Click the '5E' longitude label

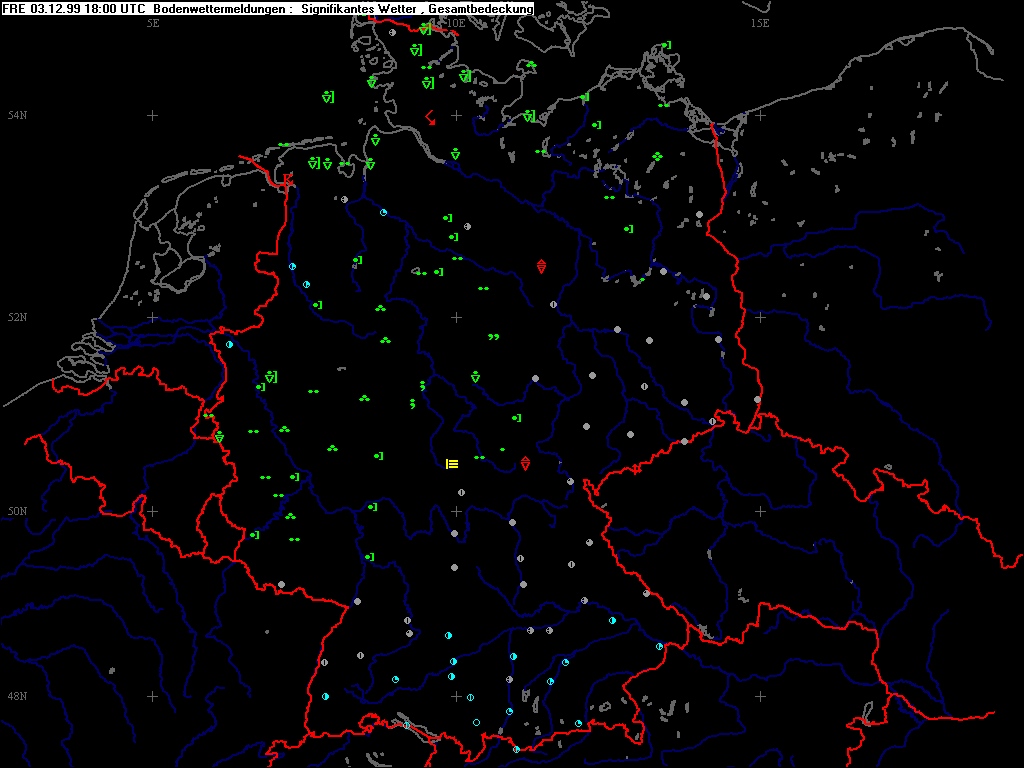pyautogui.click(x=153, y=22)
